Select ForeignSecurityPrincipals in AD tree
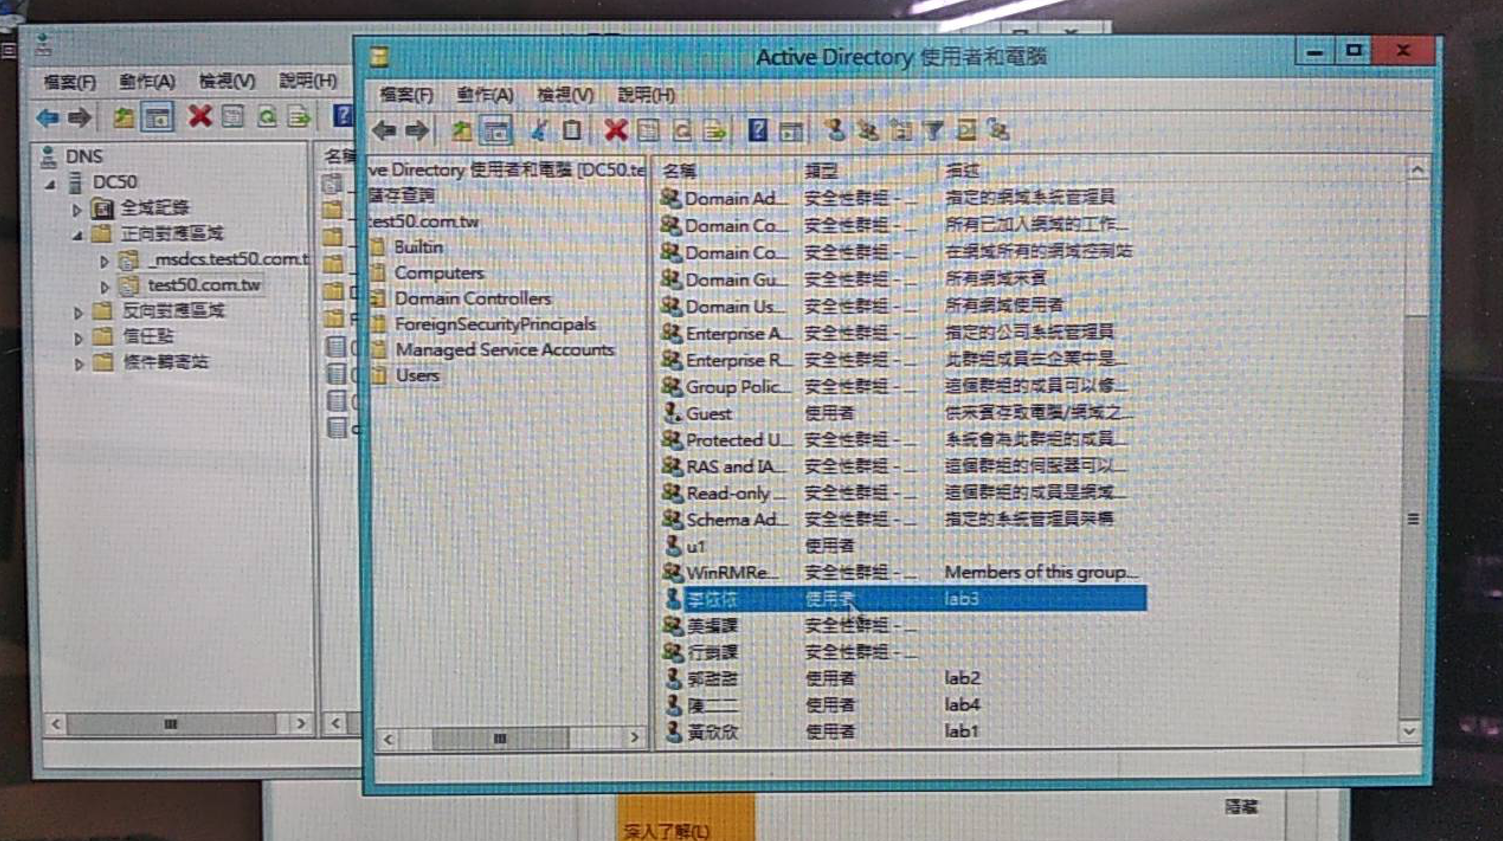The height and width of the screenshot is (841, 1503). 495,324
